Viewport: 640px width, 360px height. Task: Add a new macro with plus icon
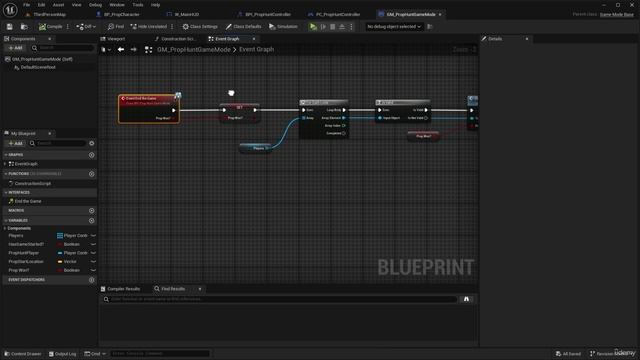point(91,211)
